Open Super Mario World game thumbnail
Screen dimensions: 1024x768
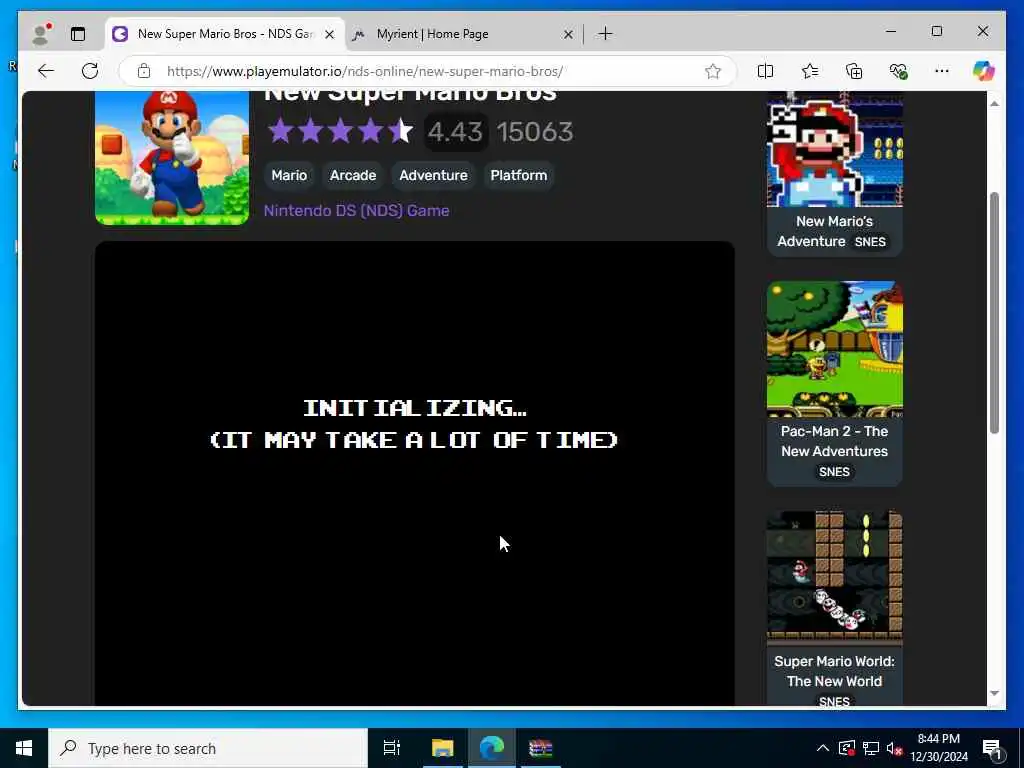click(x=835, y=579)
